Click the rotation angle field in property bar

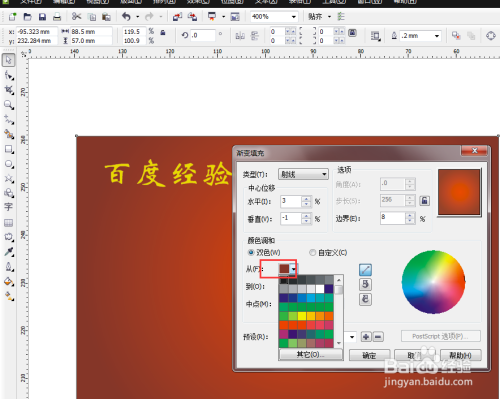click(203, 35)
